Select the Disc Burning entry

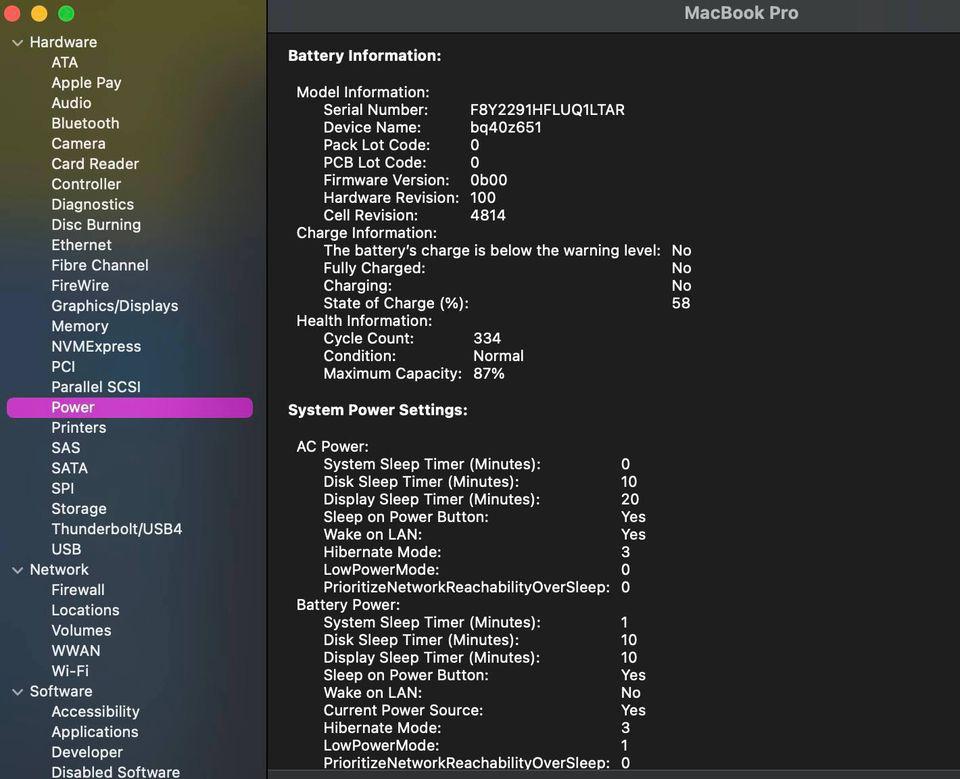(96, 225)
